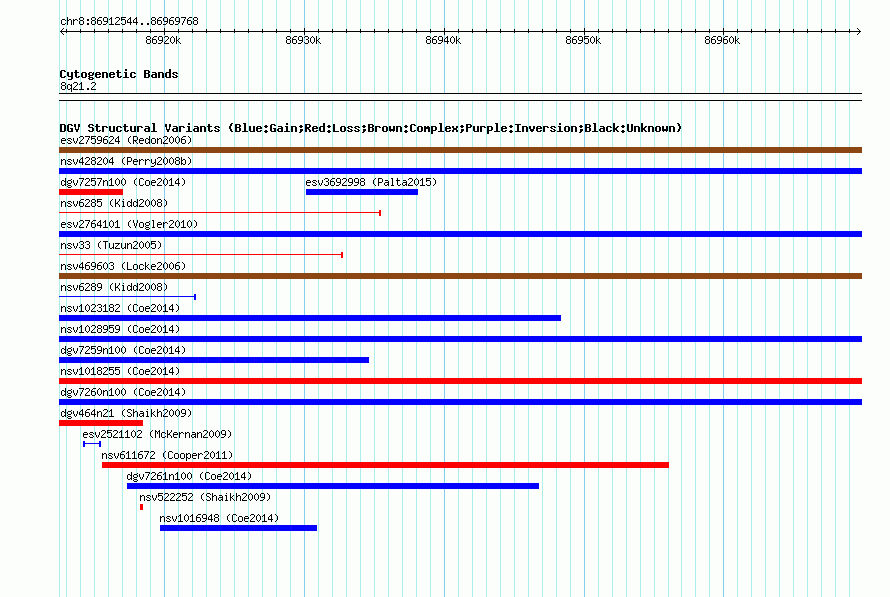Select the red nsv1018255 loss bar
This screenshot has height=597, width=890.
click(x=460, y=381)
